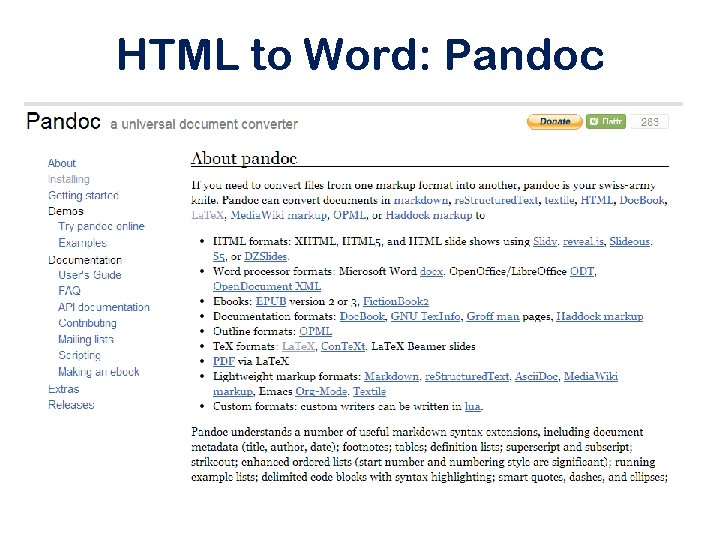The image size is (720, 540).
Task: Go to Getting started page
Action: pos(83,196)
